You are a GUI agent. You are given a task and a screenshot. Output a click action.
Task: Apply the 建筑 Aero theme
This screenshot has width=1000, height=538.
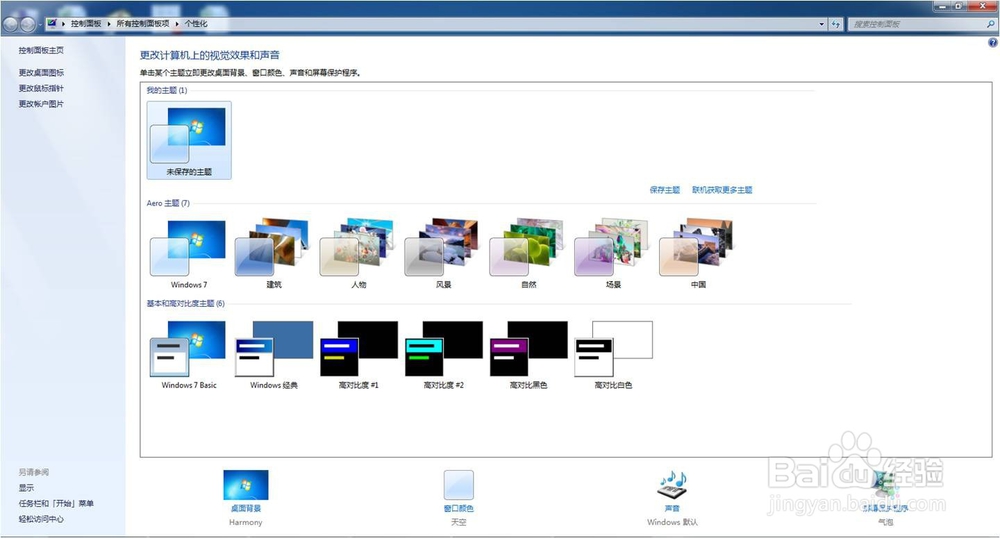coord(274,253)
